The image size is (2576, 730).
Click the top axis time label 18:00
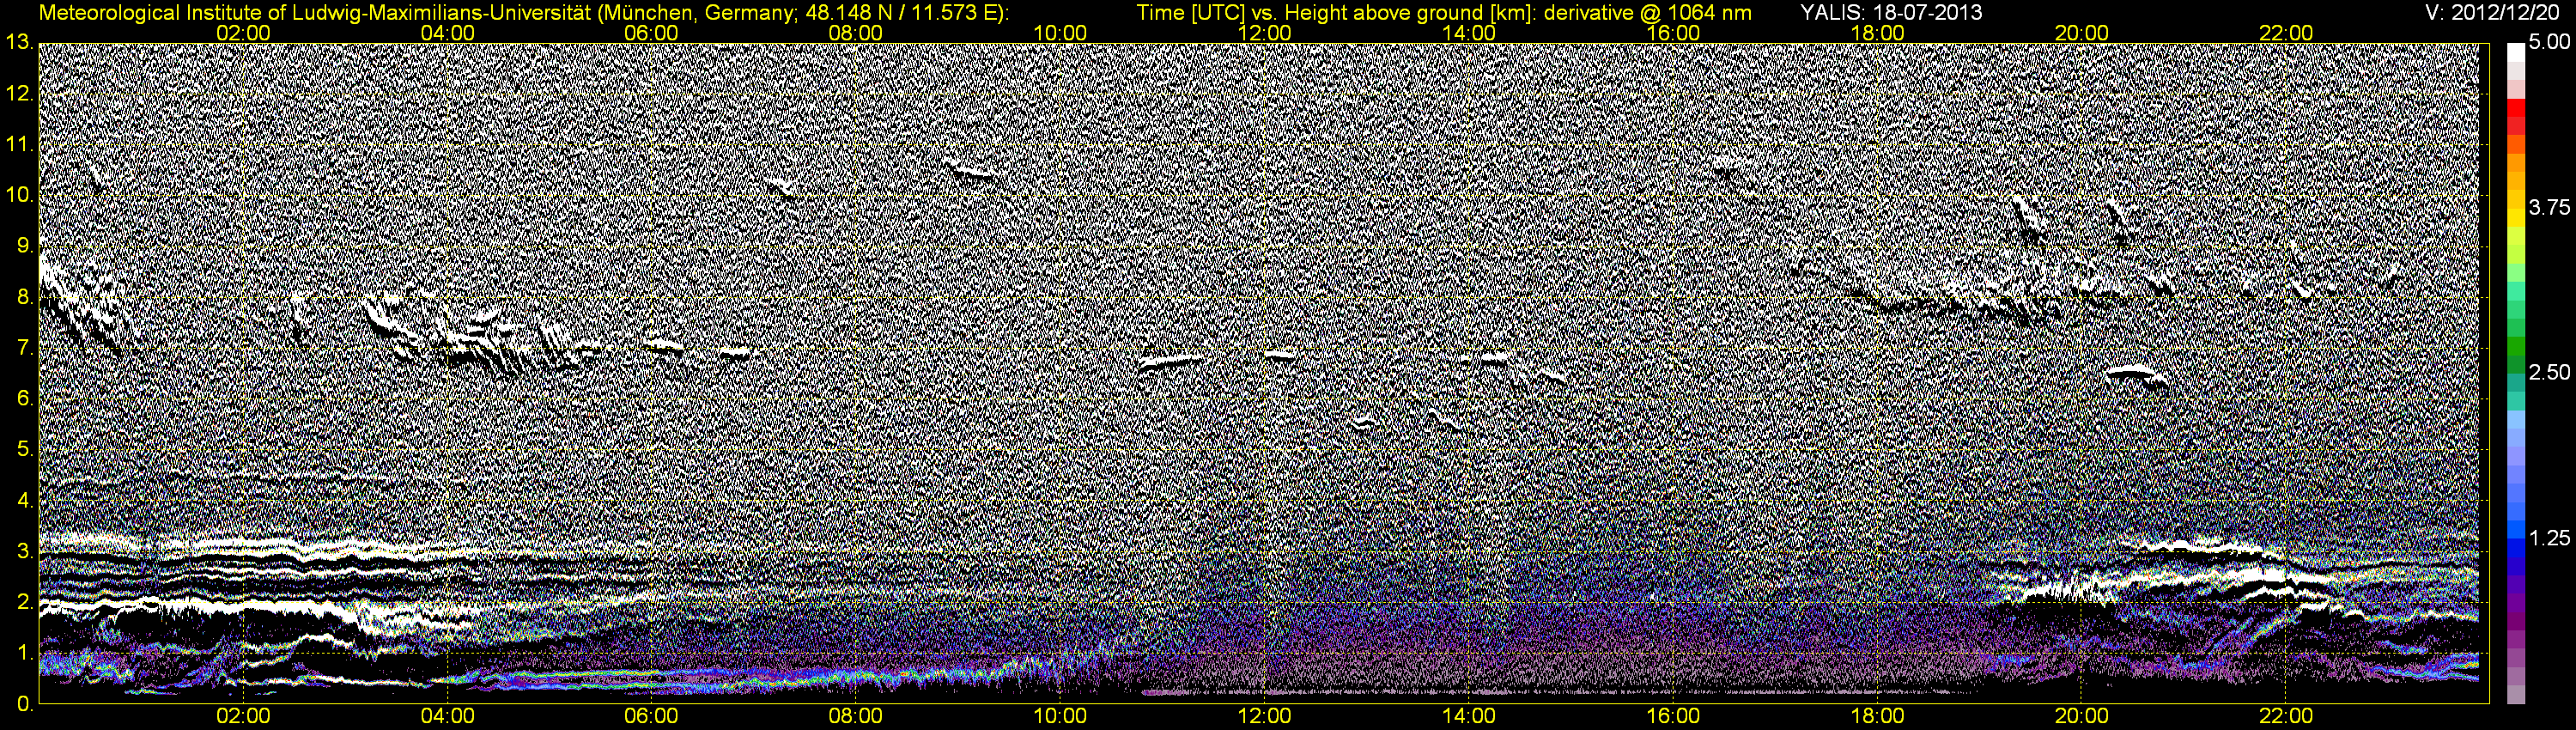(1877, 33)
